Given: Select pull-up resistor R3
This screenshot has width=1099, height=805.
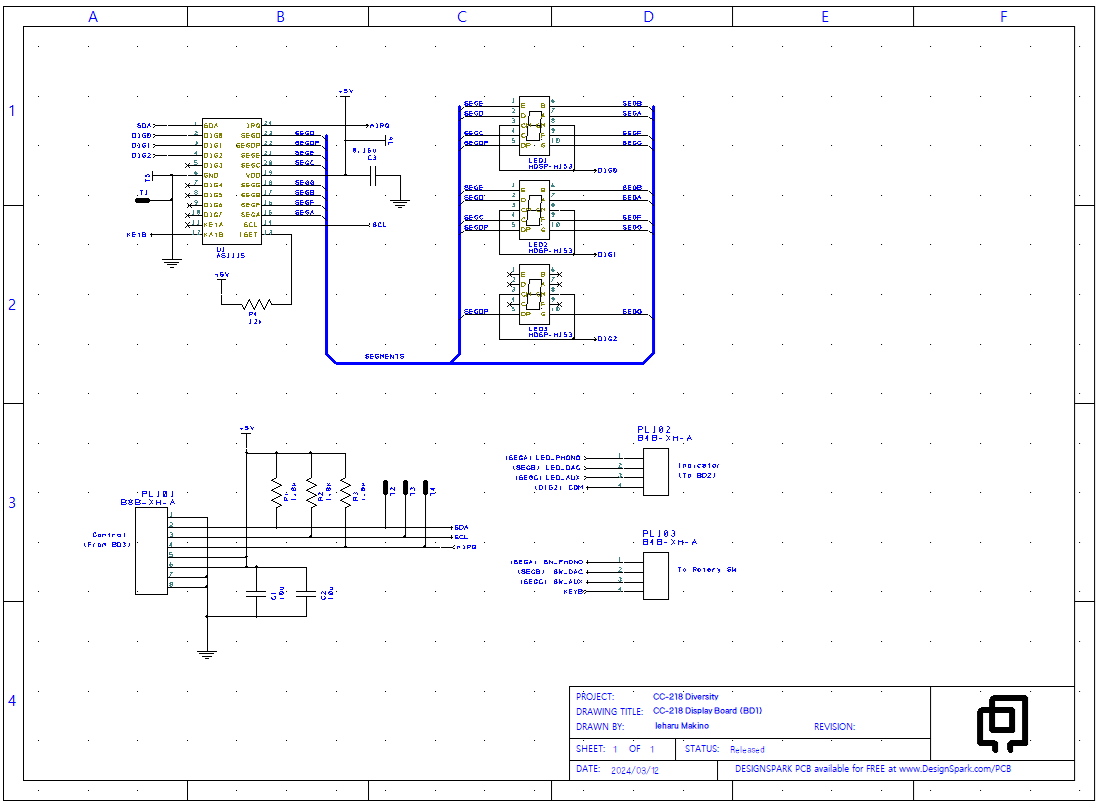Looking at the screenshot, I should pyautogui.click(x=346, y=491).
